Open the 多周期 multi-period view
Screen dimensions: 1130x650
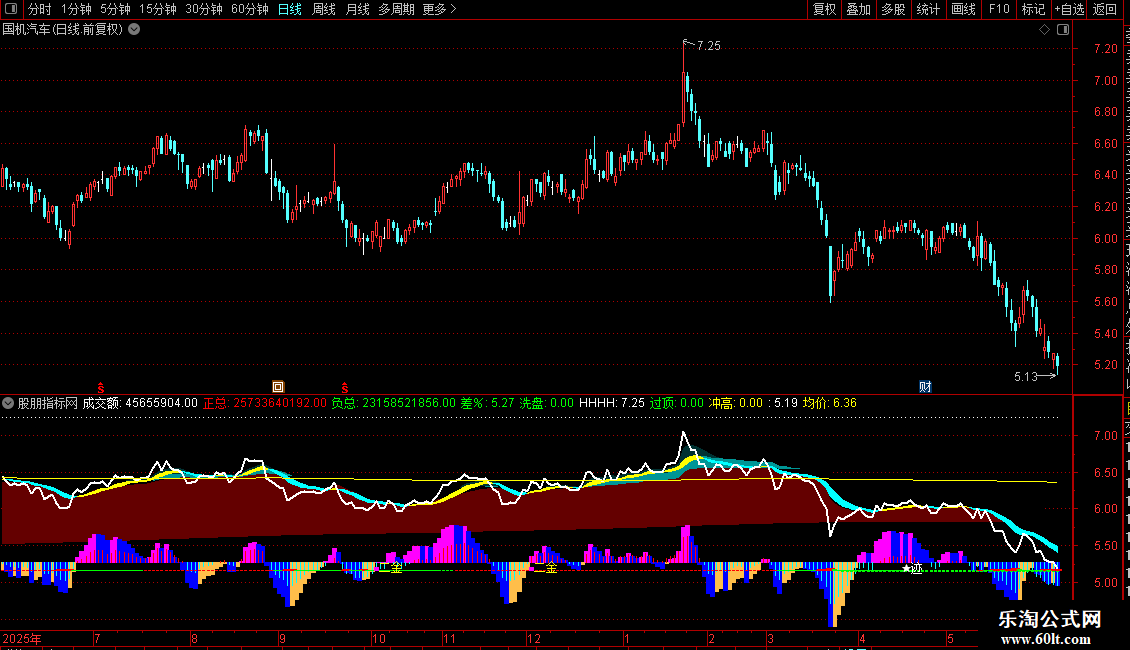tap(396, 9)
